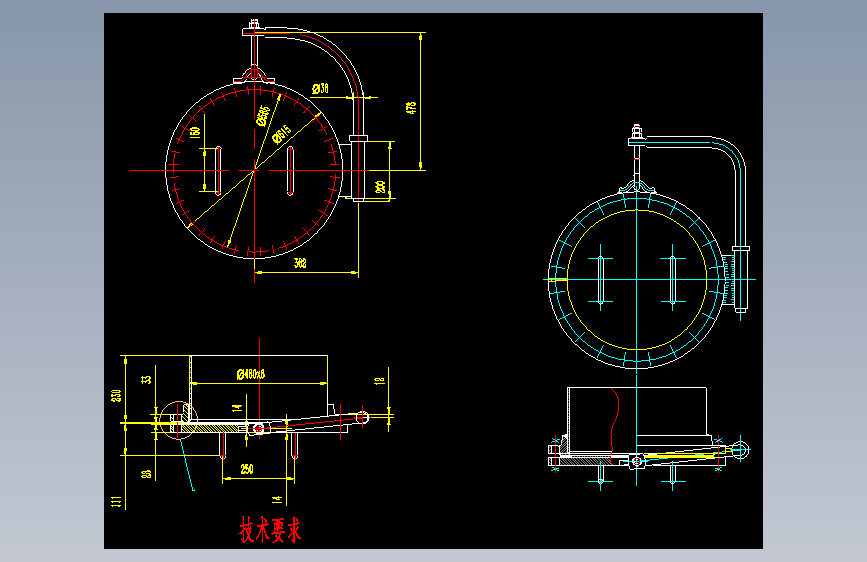Click the Ø480x8 cylinder dimension label
867x562 pixels.
(250, 374)
